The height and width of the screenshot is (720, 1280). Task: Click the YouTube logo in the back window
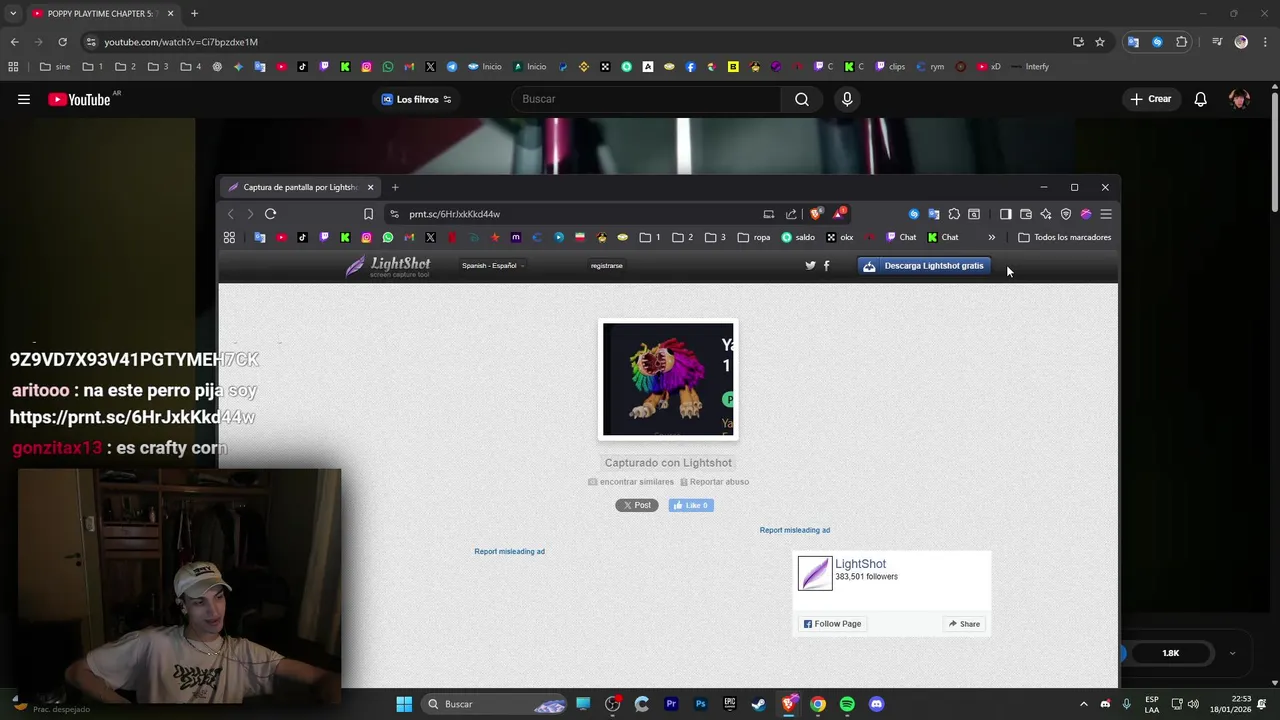pos(79,99)
